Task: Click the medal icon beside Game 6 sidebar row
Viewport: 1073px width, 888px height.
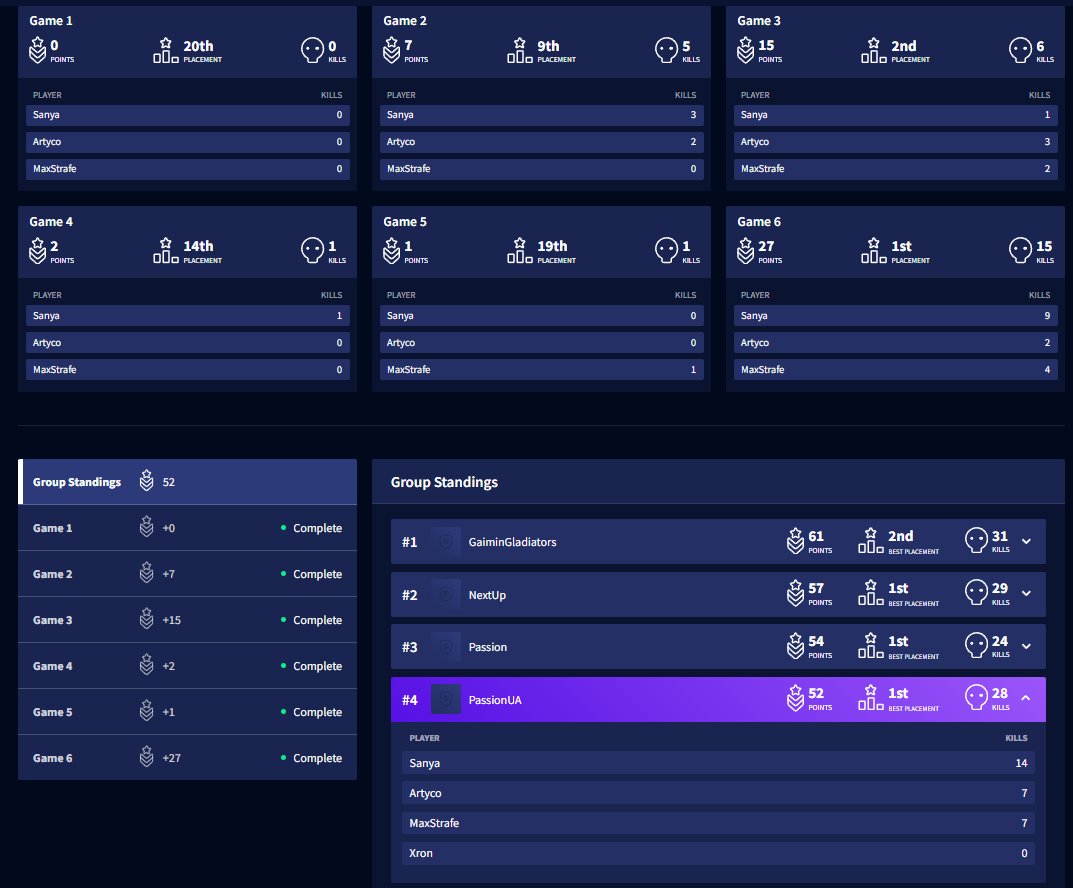Action: [146, 757]
